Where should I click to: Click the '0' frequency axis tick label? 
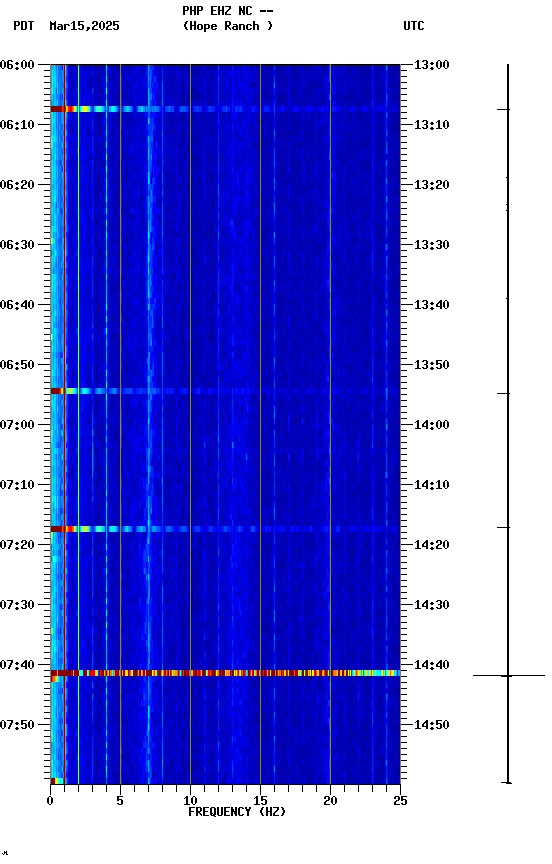pyautogui.click(x=51, y=802)
